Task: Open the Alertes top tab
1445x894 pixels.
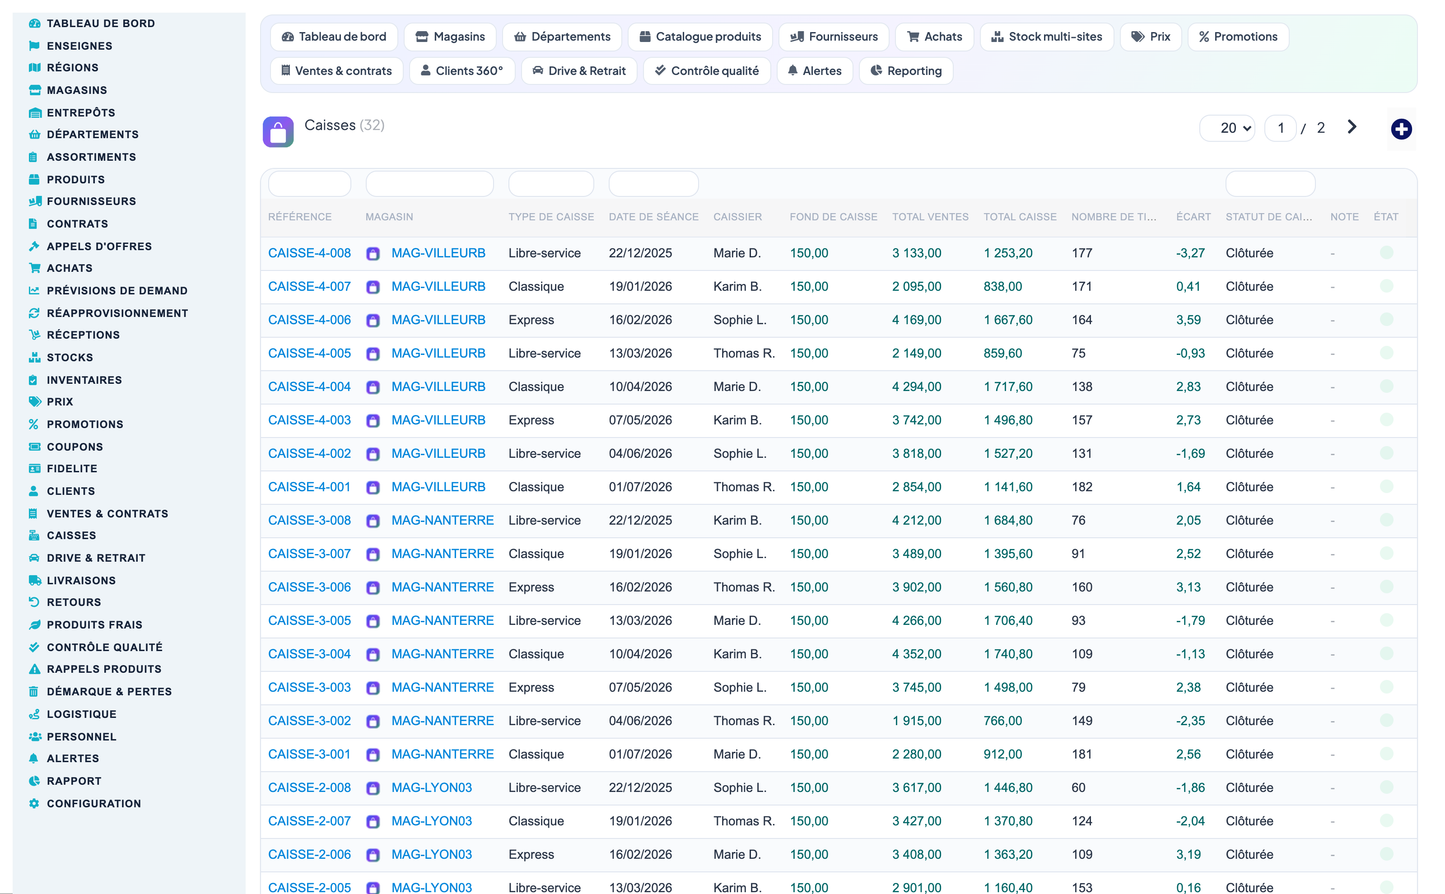Action: pyautogui.click(x=815, y=71)
